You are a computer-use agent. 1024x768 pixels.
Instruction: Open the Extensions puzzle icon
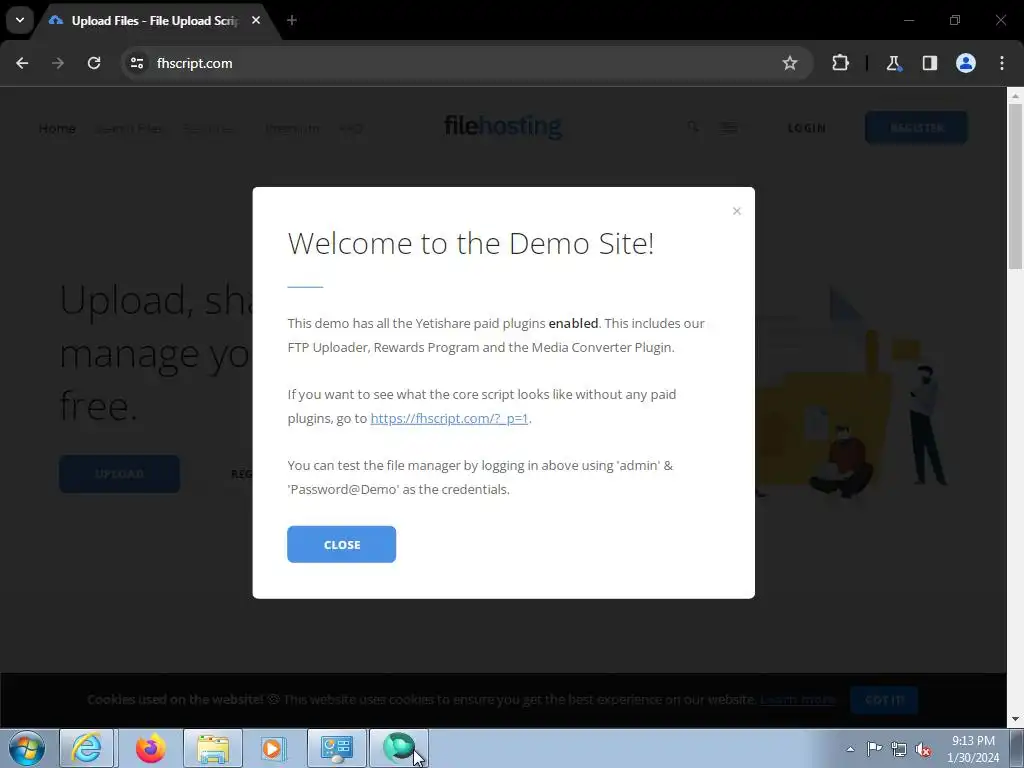click(x=840, y=63)
